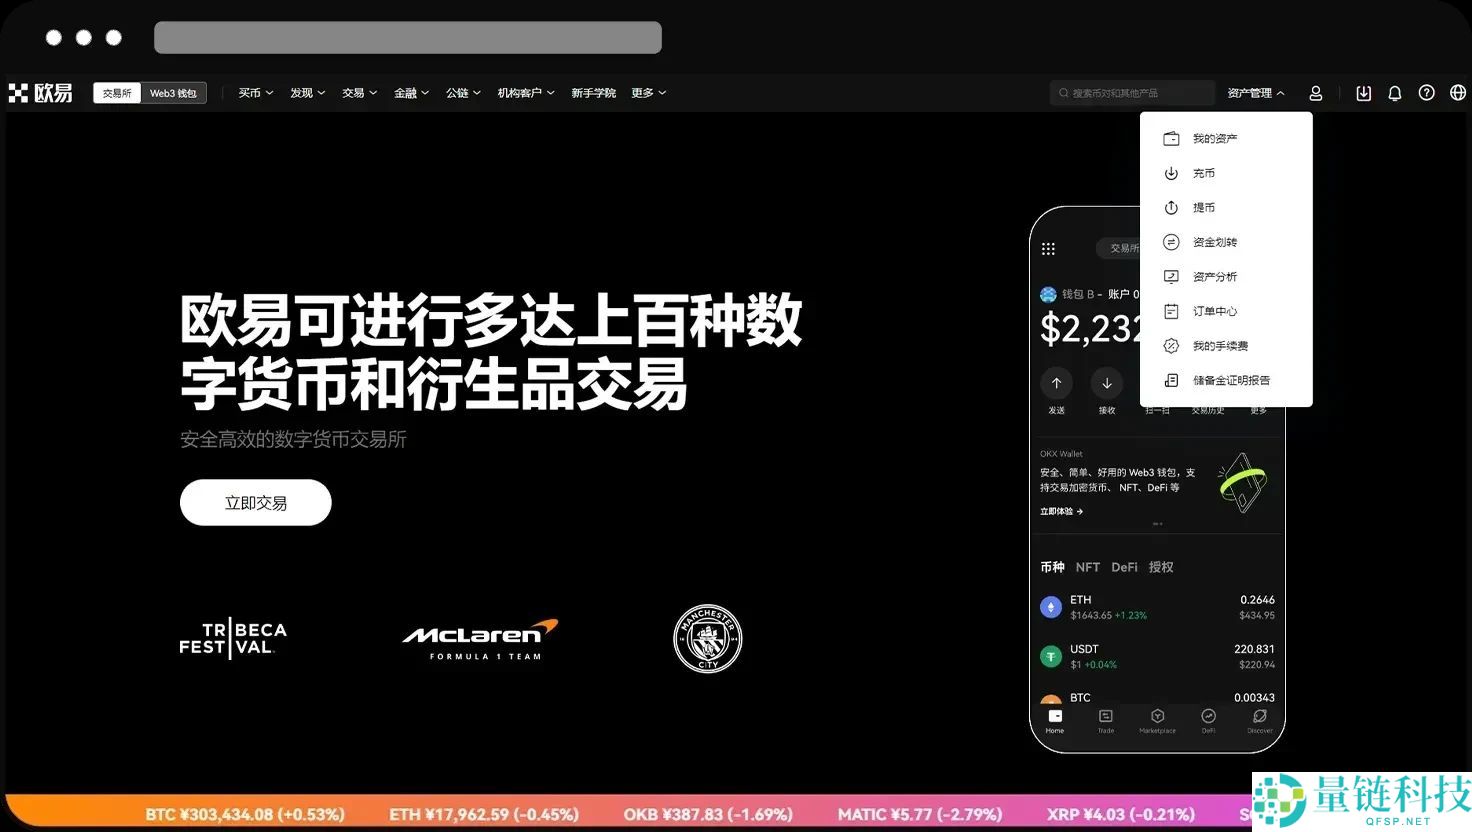This screenshot has height=832, width=1472.
Task: Click the language globe icon
Action: (1457, 92)
